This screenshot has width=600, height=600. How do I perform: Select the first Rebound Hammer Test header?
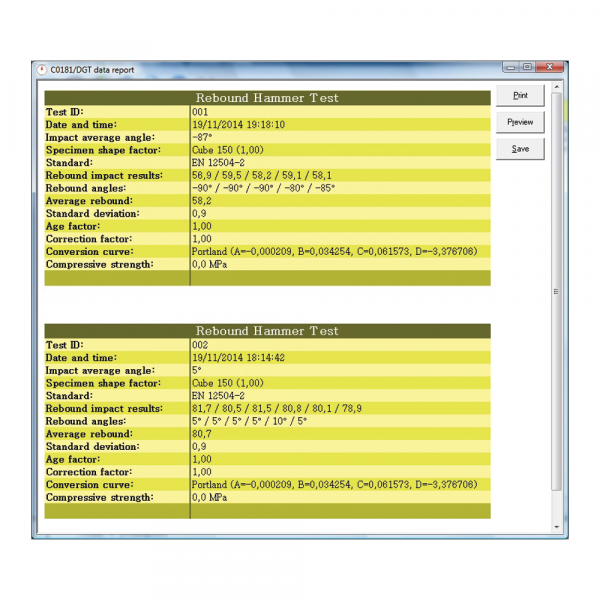pyautogui.click(x=267, y=98)
